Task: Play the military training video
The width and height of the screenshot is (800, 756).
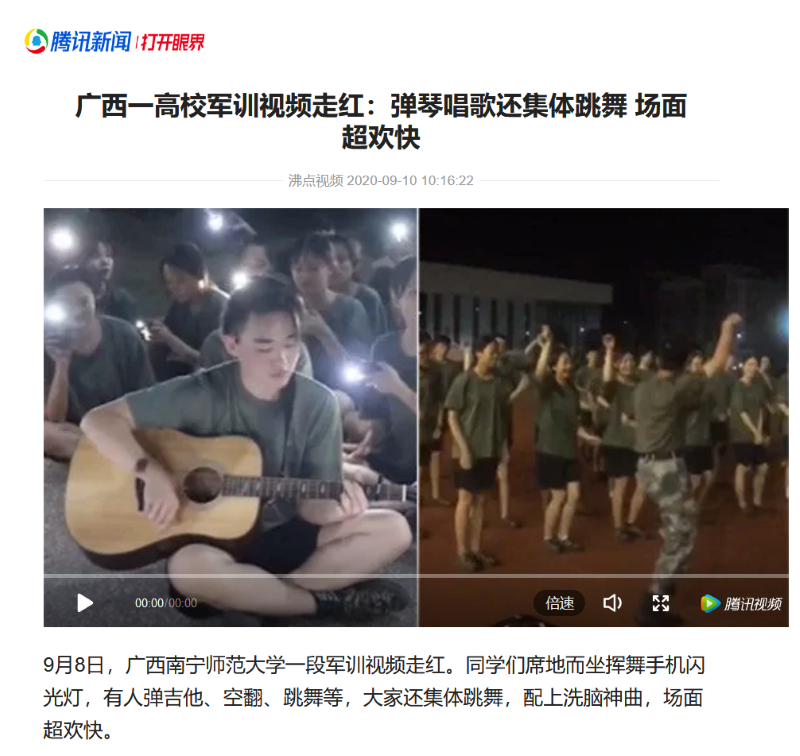Action: 85,603
